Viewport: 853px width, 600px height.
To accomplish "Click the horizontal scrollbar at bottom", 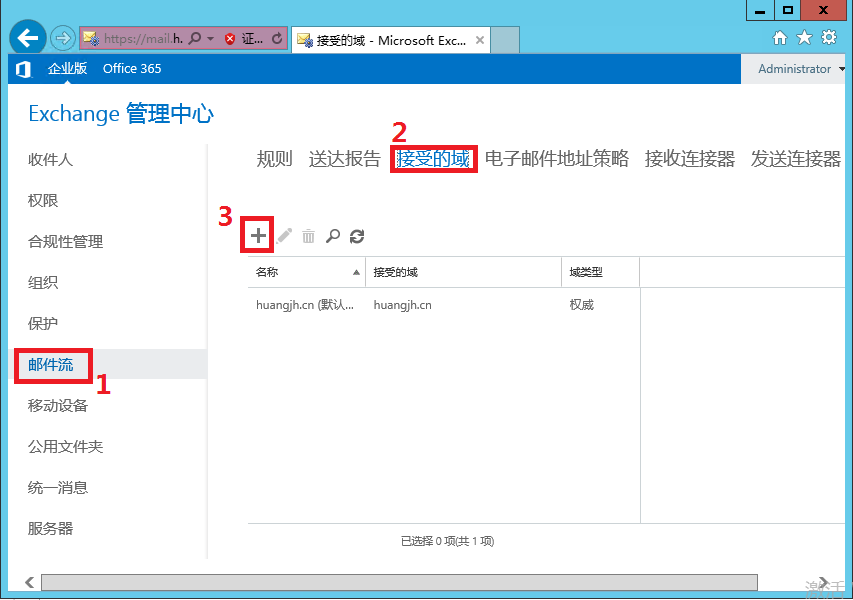I will point(398,582).
